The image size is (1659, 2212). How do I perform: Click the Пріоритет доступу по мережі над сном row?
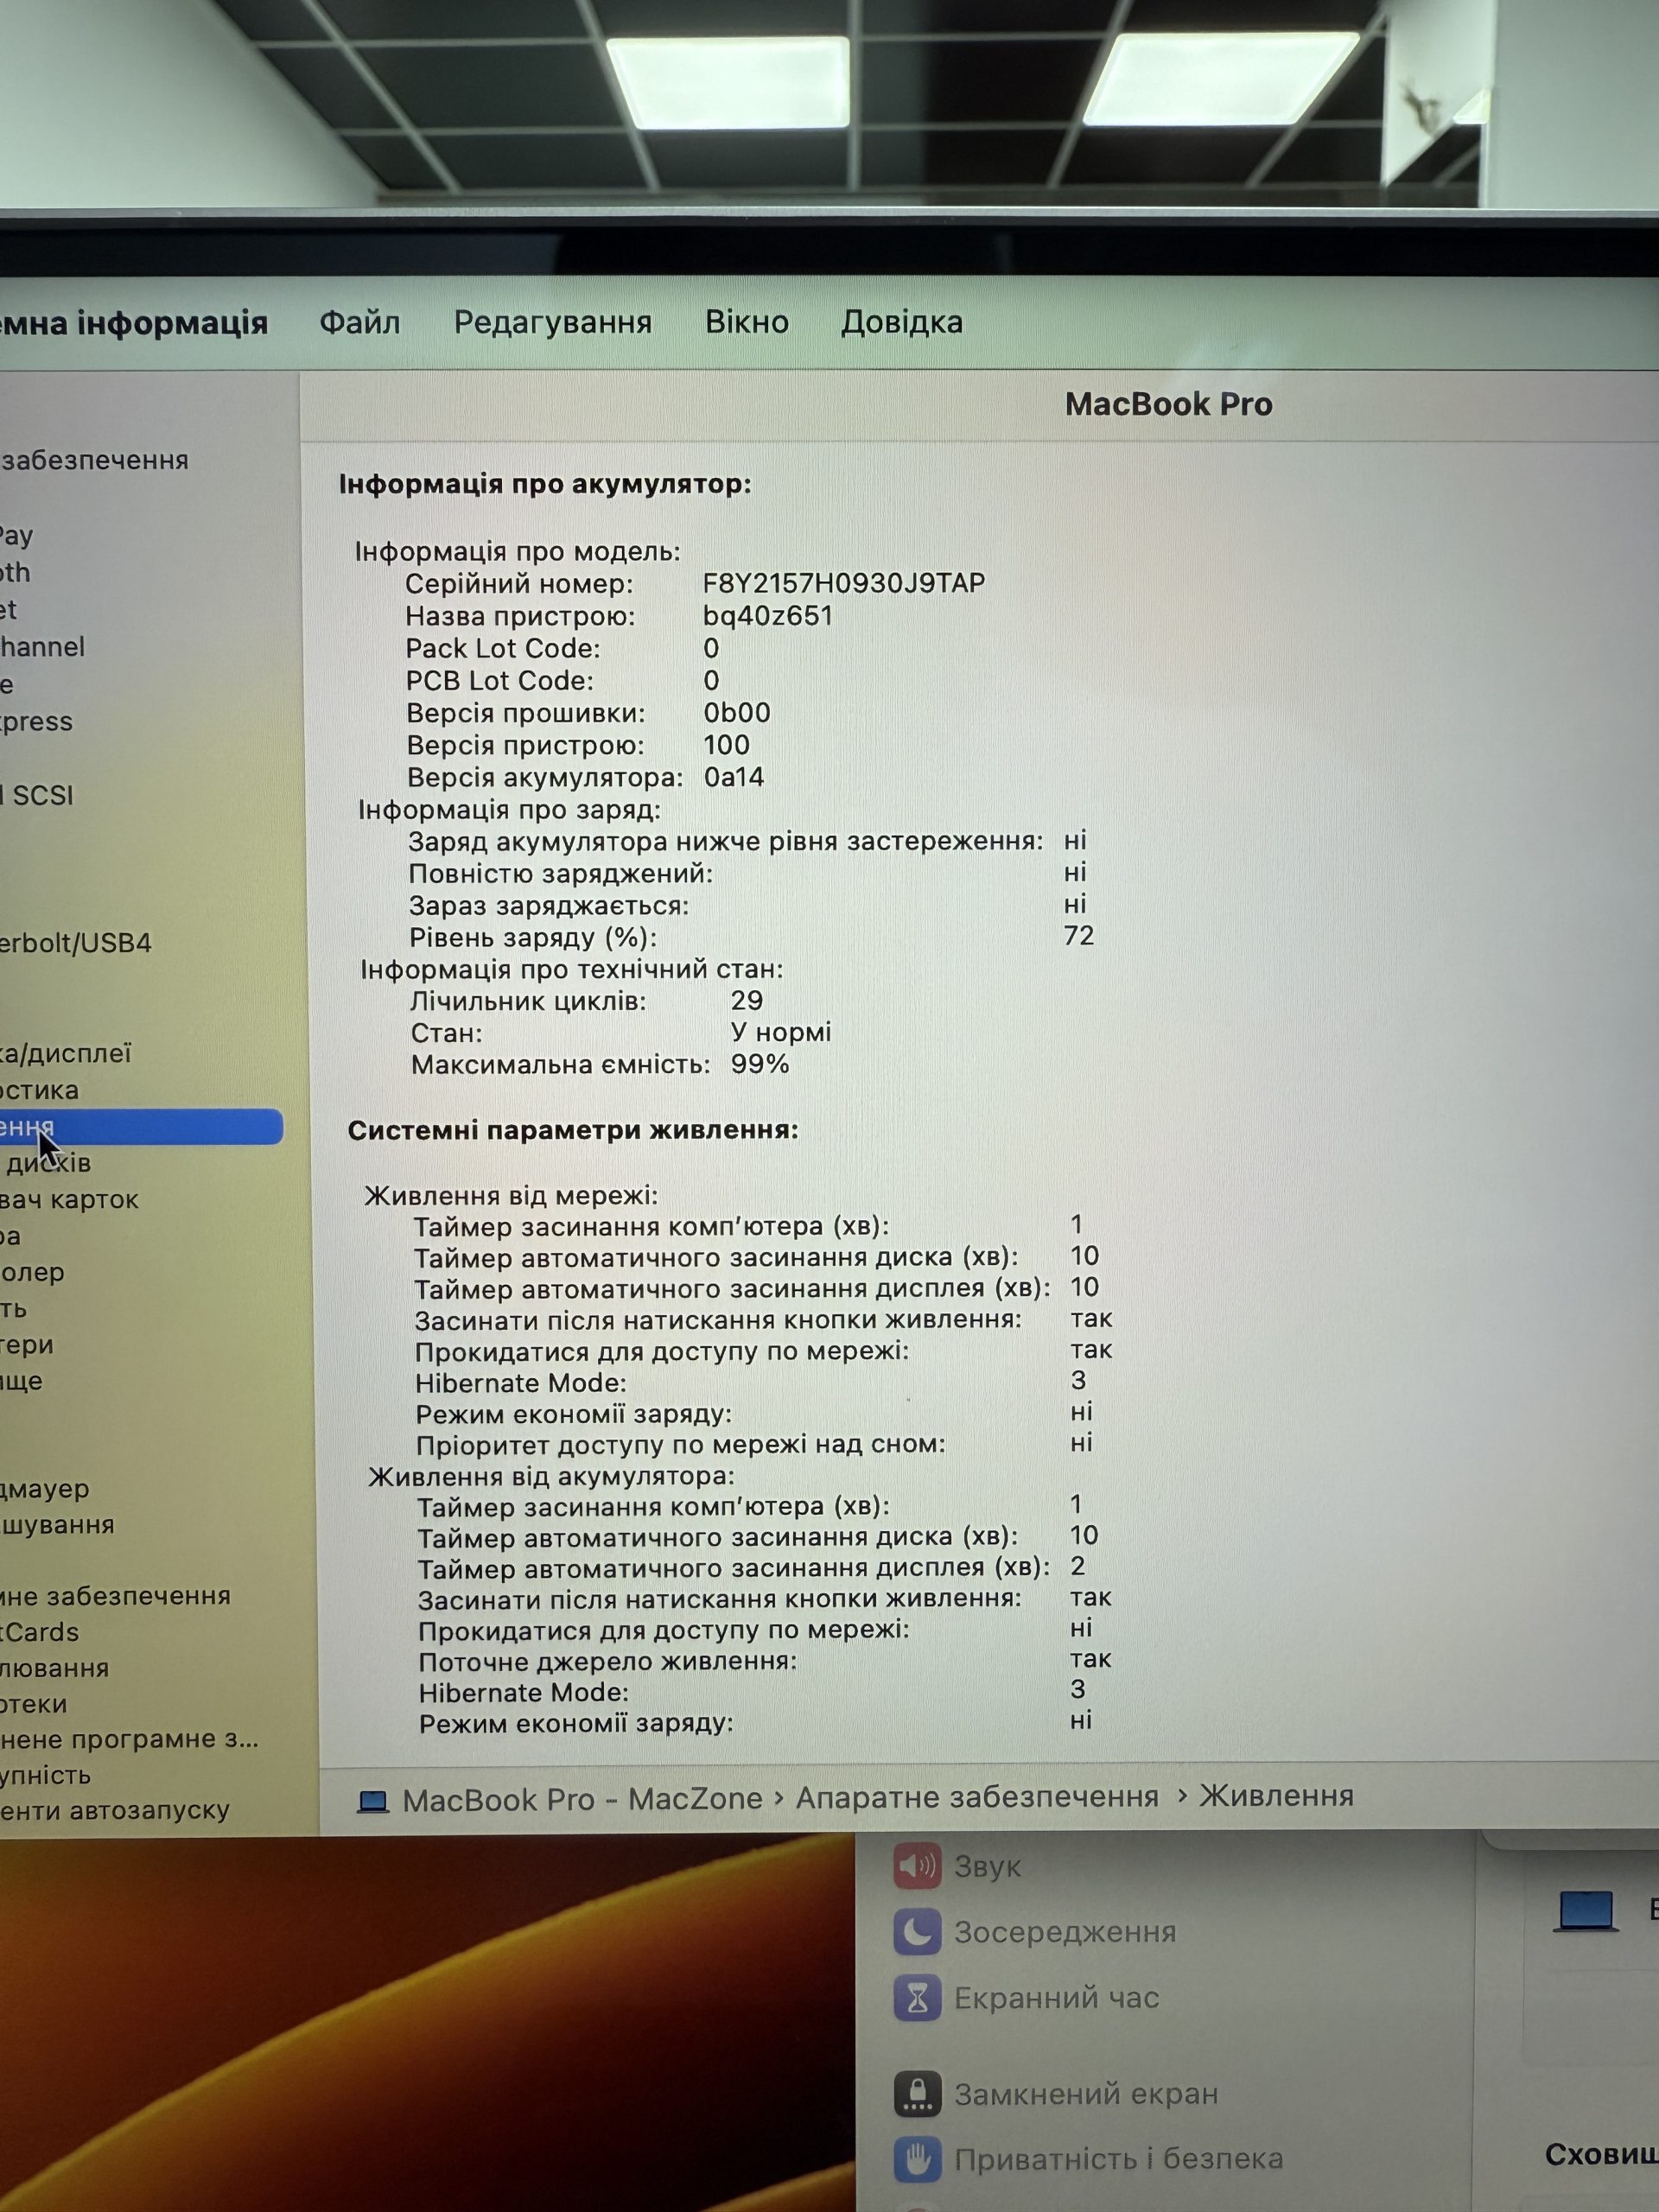[x=754, y=1444]
